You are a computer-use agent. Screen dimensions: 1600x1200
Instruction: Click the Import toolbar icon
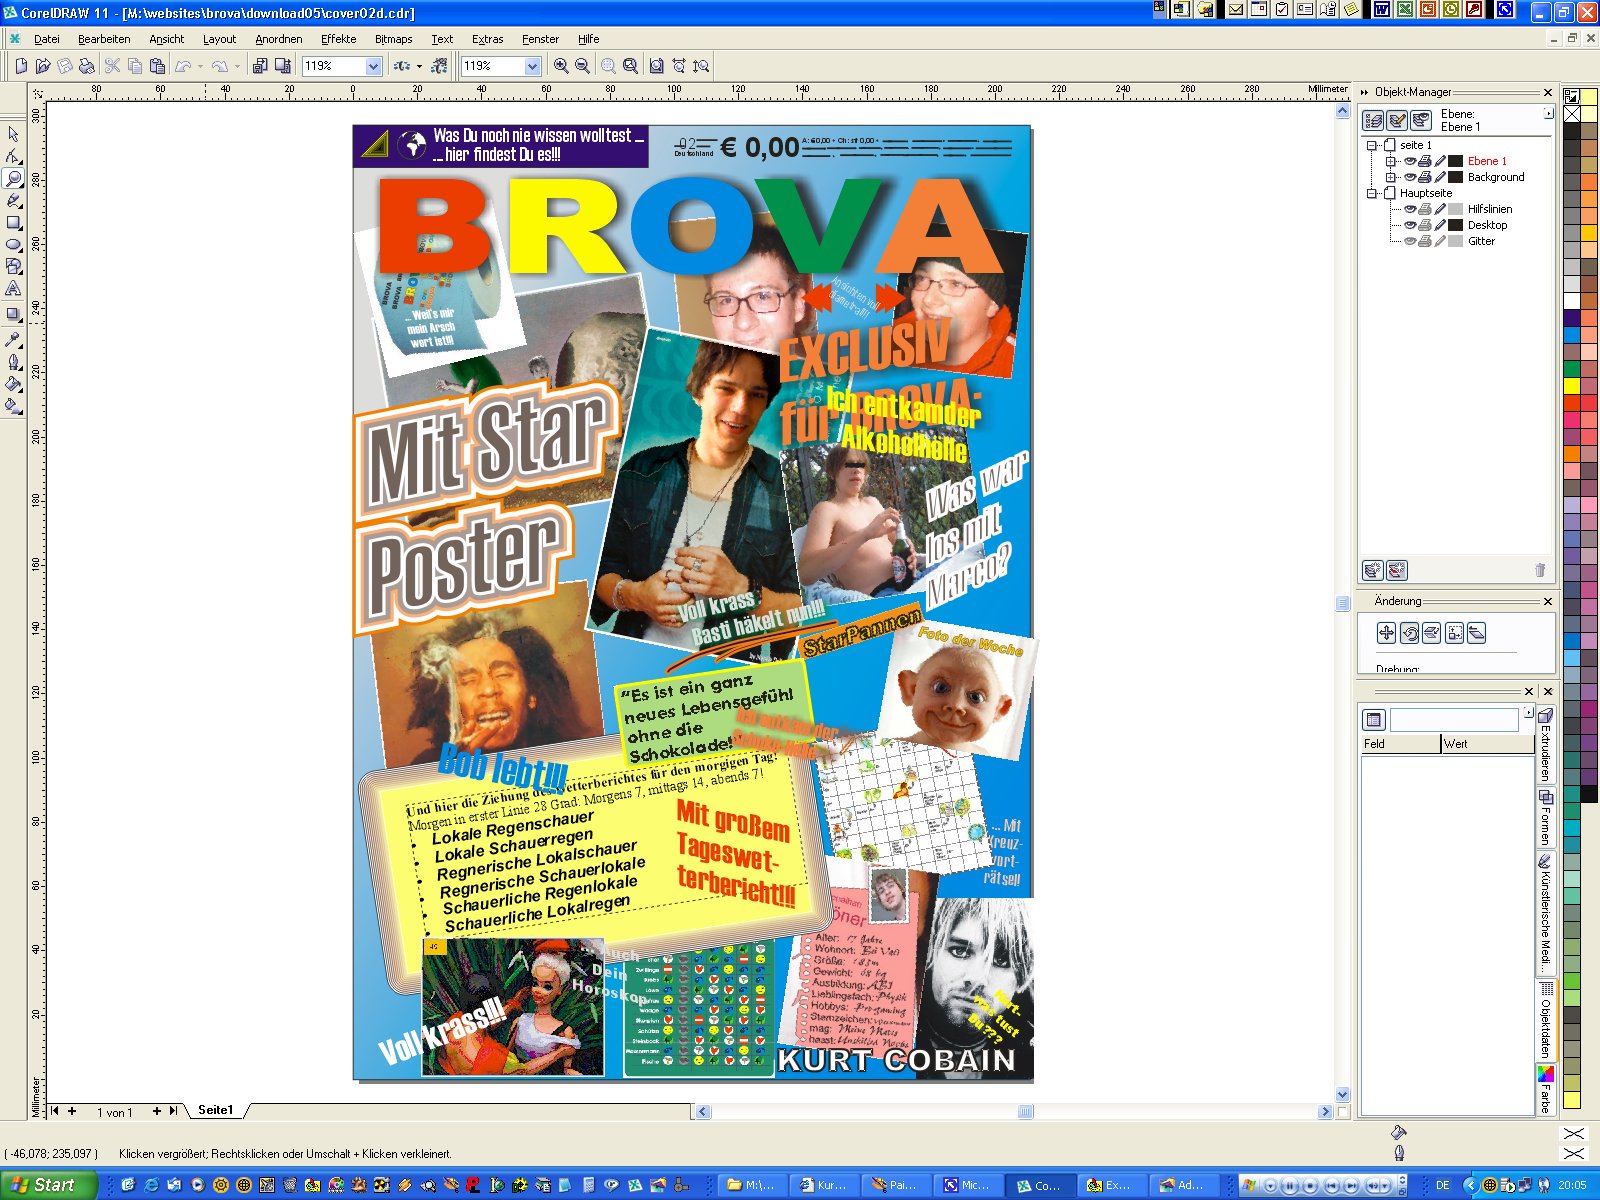tap(260, 66)
